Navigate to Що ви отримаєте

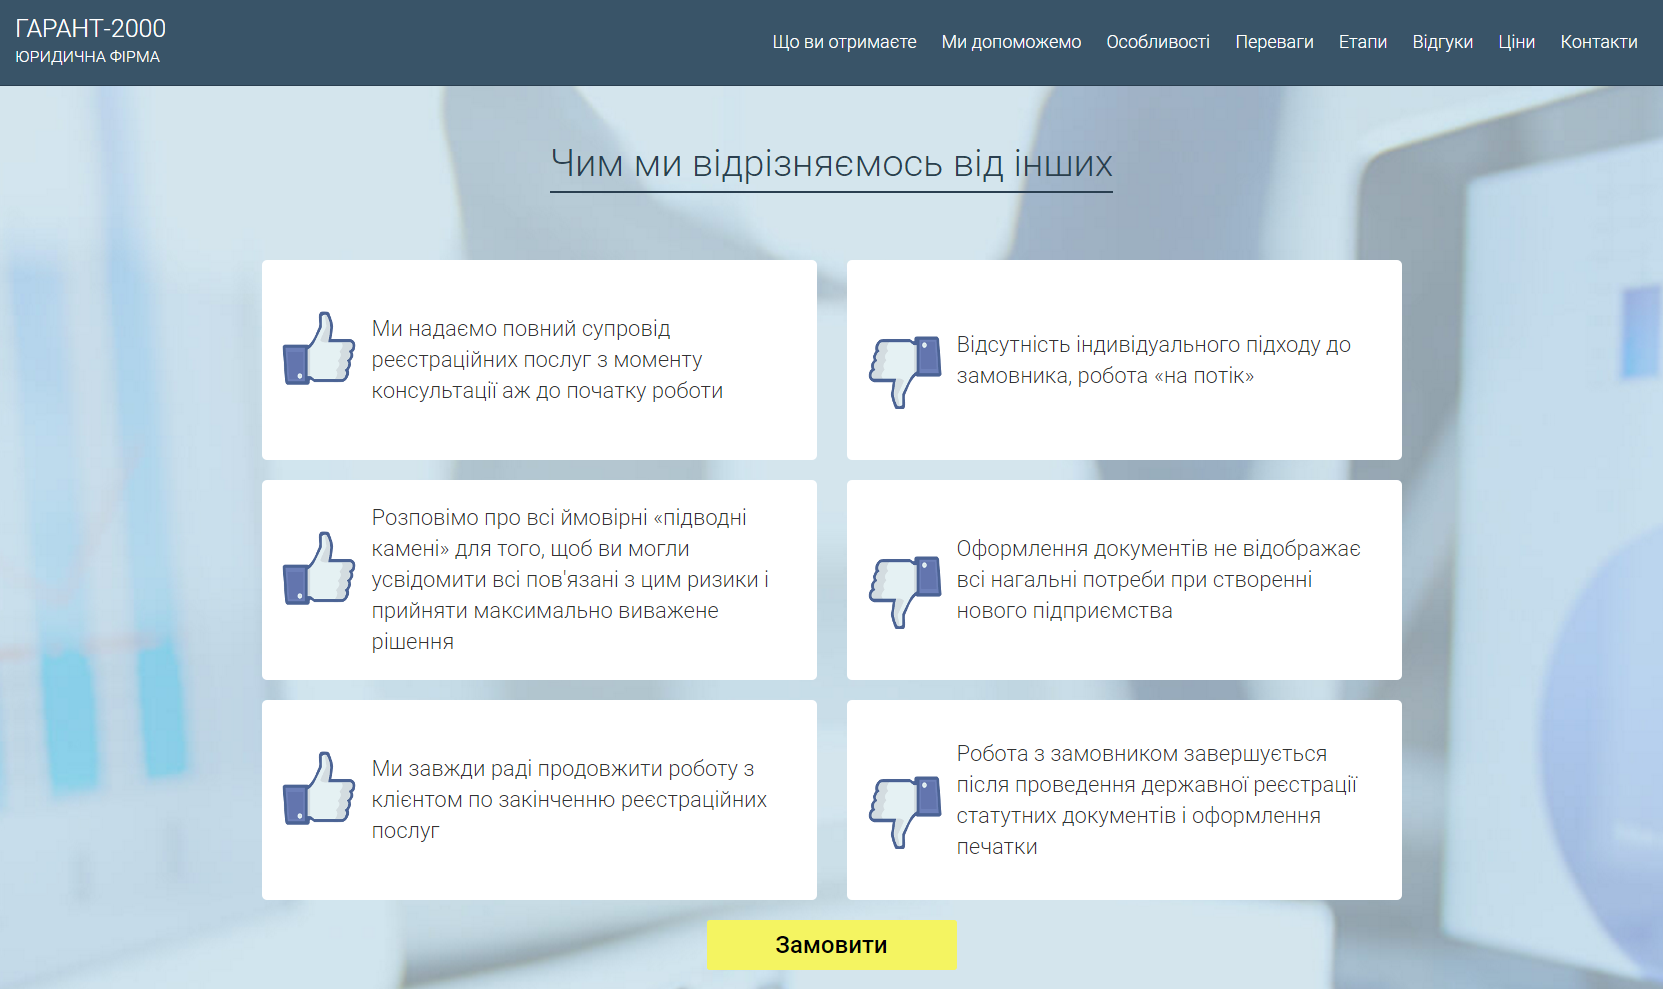click(x=844, y=42)
